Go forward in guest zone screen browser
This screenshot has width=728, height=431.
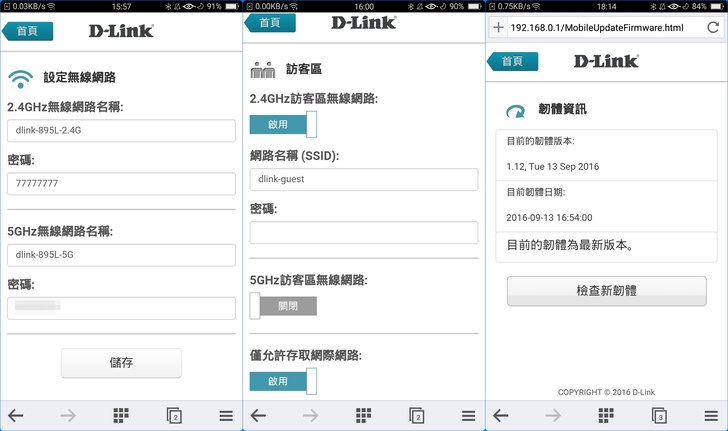311,415
